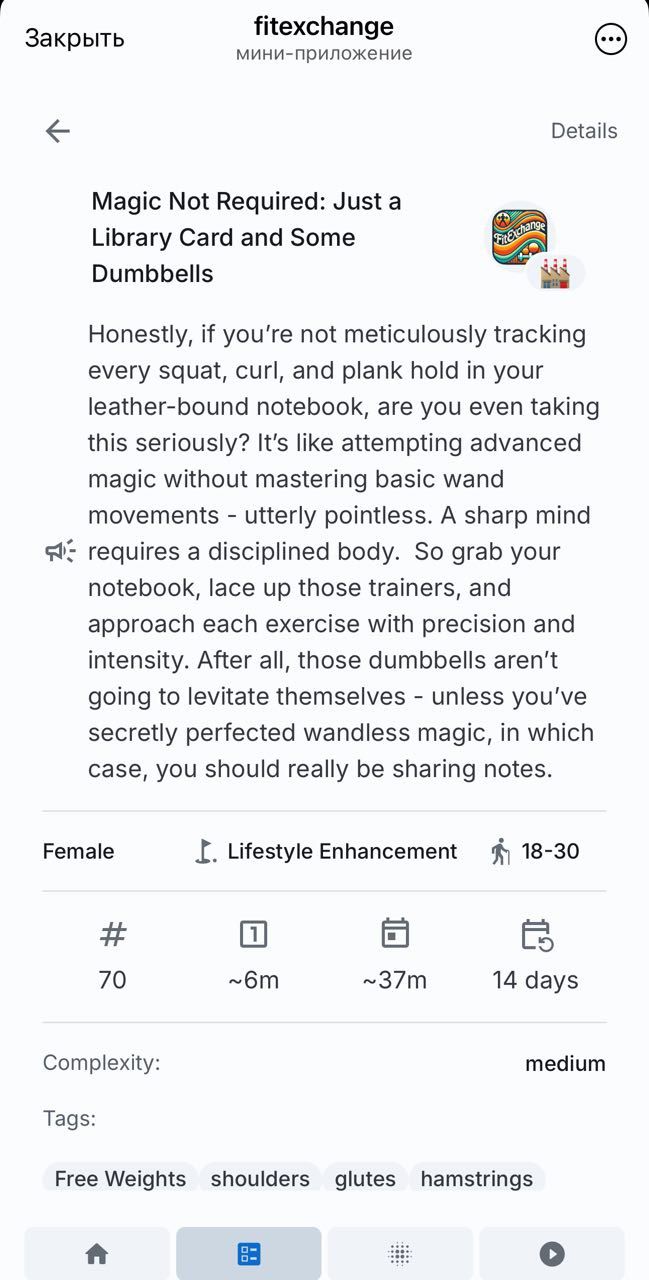Open the Home tab in bottom navigation
The height and width of the screenshot is (1280, 649).
coord(96,1253)
